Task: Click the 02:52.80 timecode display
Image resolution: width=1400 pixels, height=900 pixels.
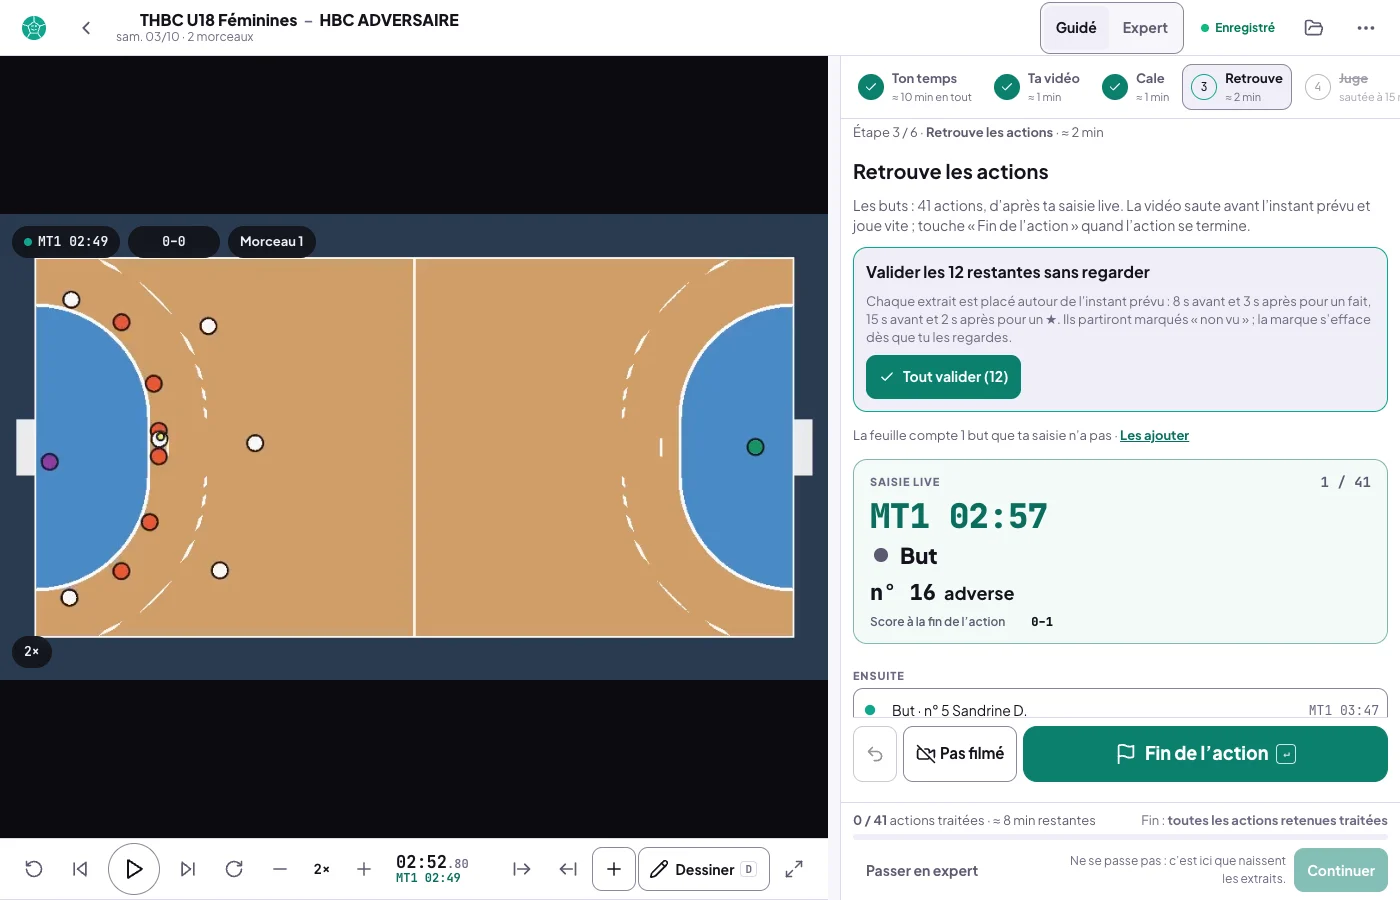Action: (x=432, y=862)
